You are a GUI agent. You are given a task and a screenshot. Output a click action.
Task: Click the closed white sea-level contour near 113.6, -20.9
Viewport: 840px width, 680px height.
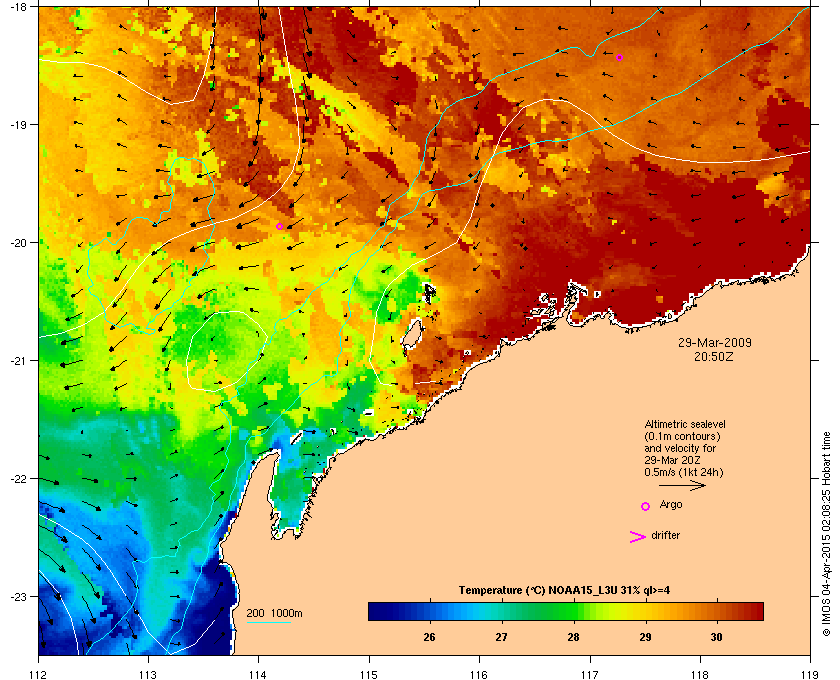click(x=227, y=351)
